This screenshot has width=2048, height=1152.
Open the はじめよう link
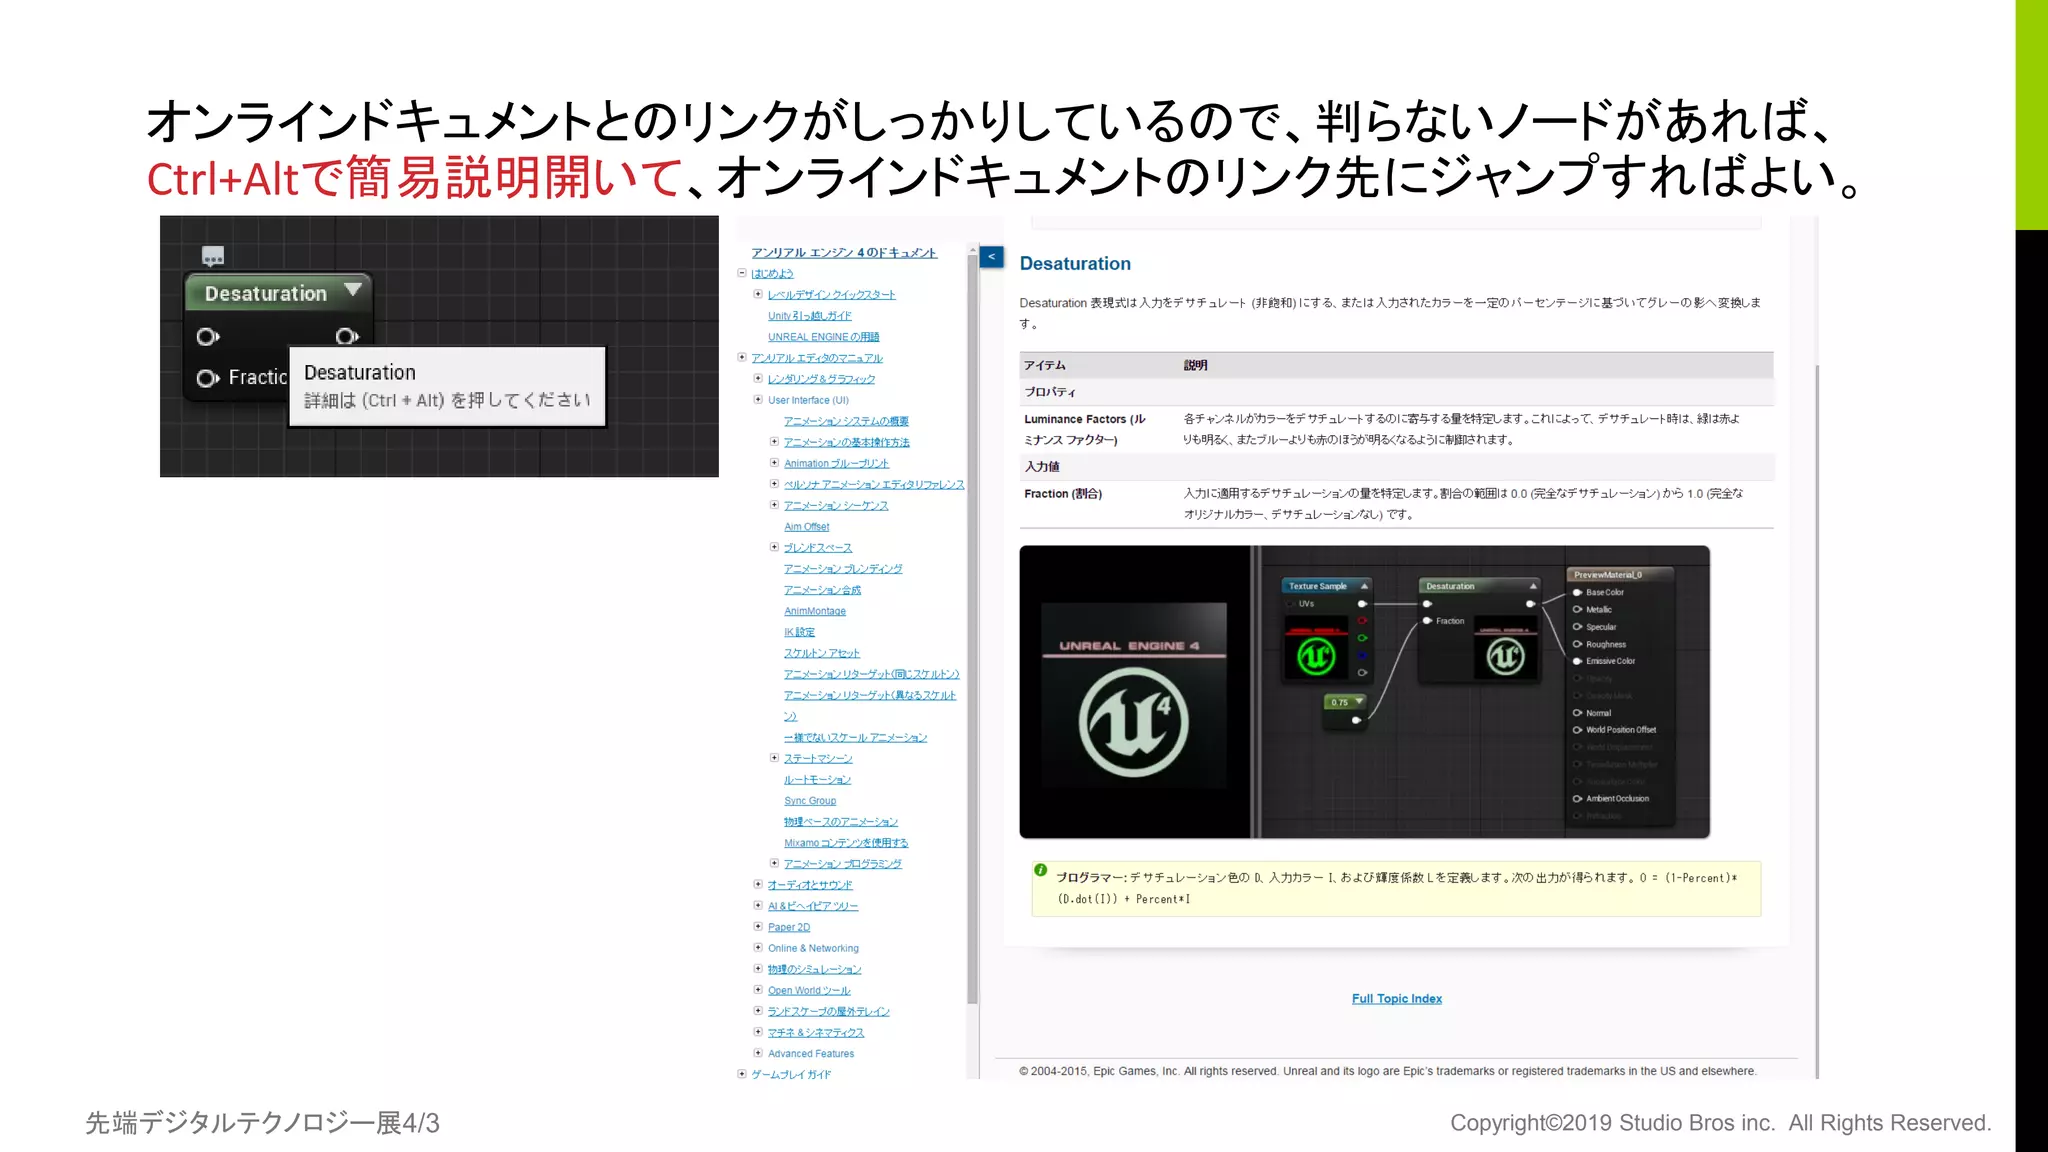772,274
